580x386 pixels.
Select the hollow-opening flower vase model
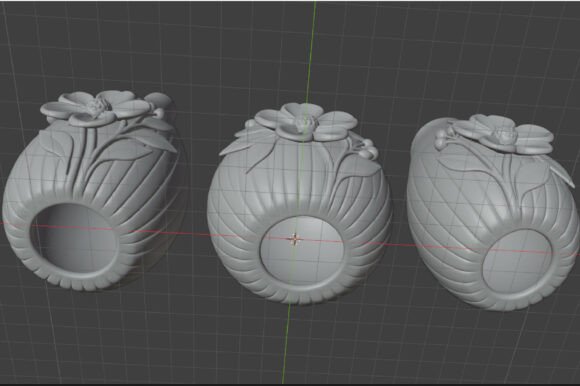click(92, 190)
